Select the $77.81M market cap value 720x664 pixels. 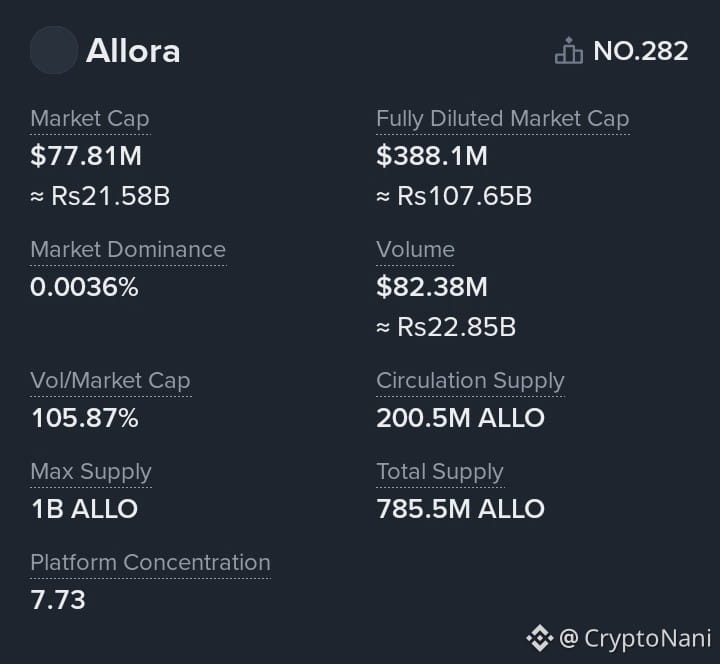[86, 155]
